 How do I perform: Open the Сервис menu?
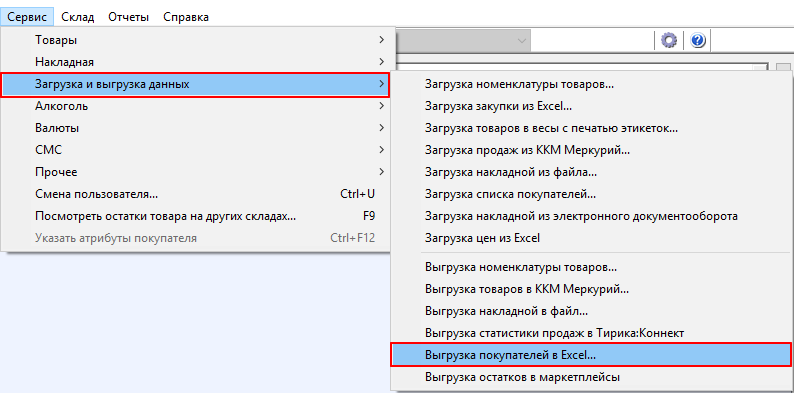[27, 17]
